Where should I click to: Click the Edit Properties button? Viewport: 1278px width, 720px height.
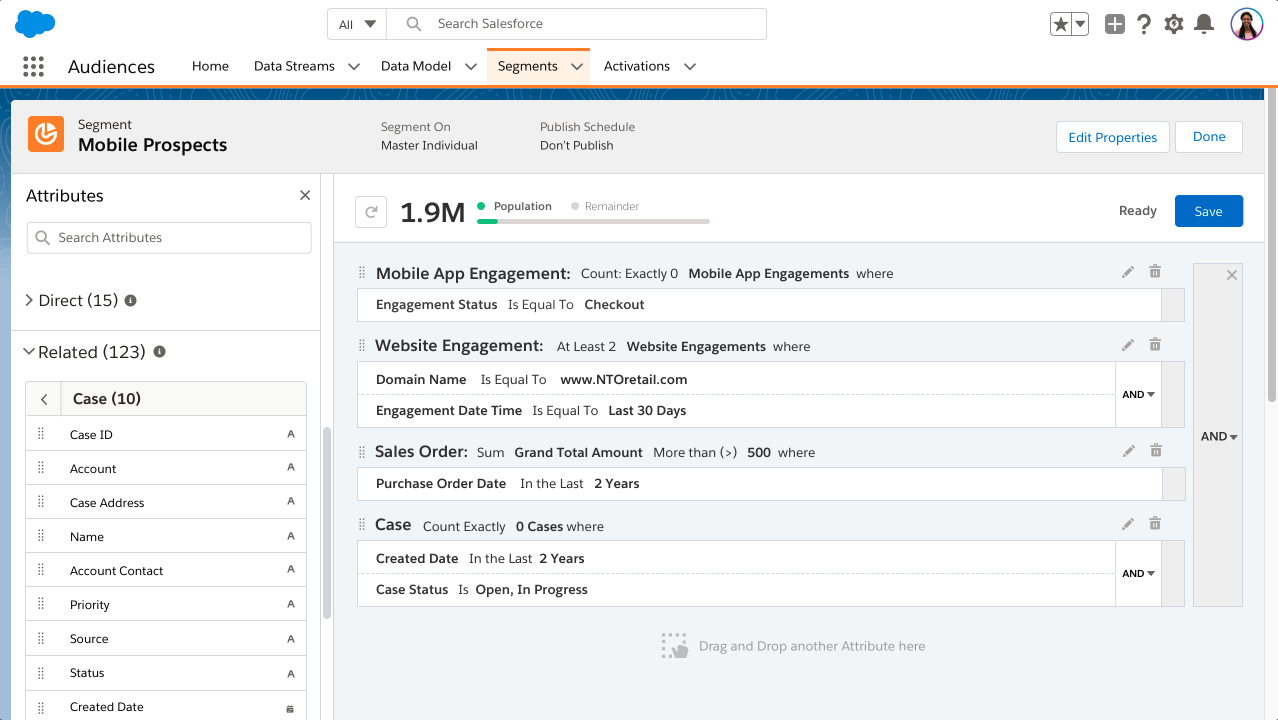[x=1112, y=137]
